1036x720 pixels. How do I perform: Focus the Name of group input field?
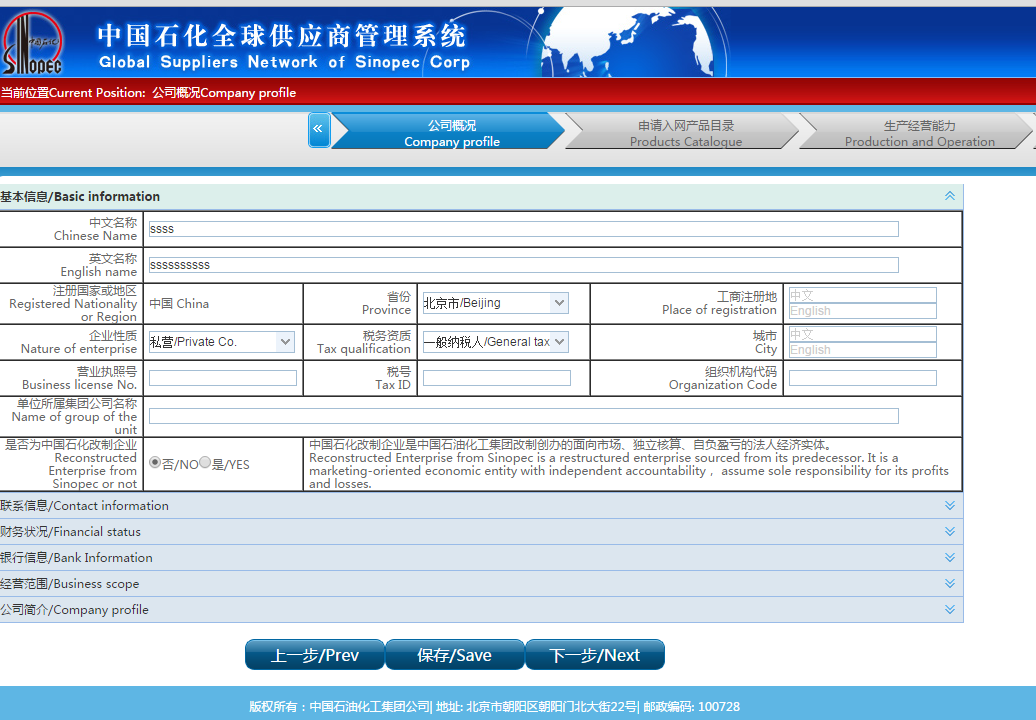pyautogui.click(x=523, y=416)
